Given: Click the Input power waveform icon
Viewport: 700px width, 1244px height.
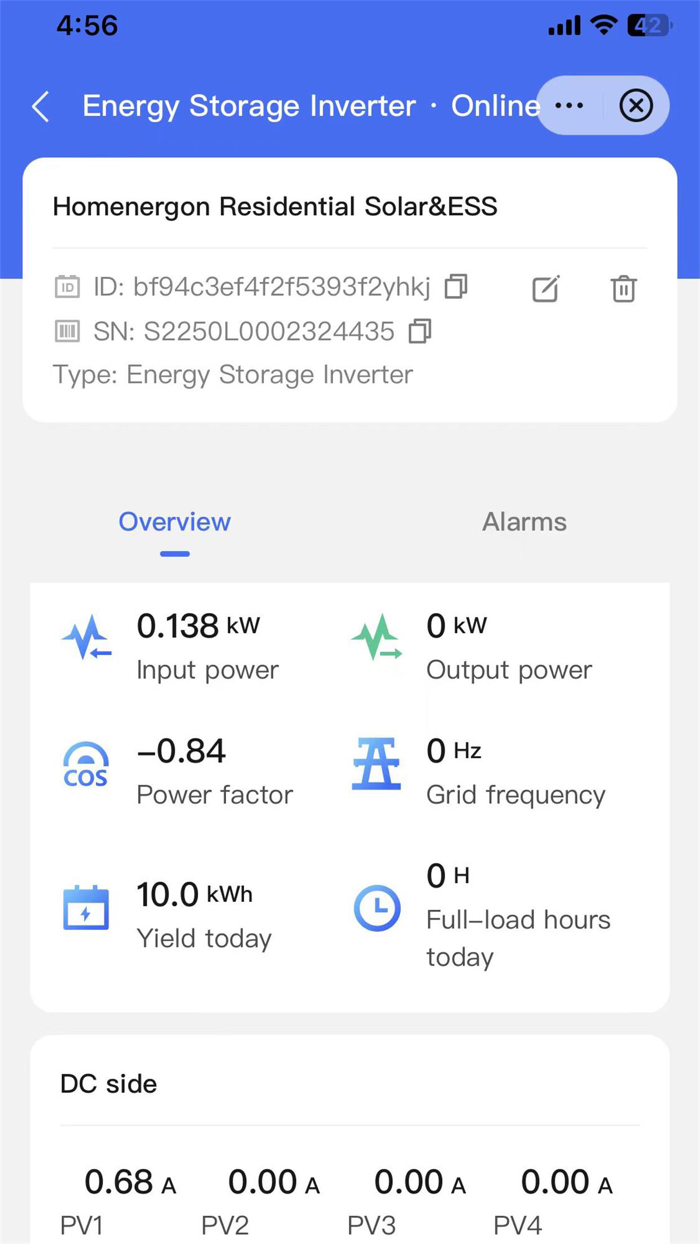Looking at the screenshot, I should pos(85,637).
